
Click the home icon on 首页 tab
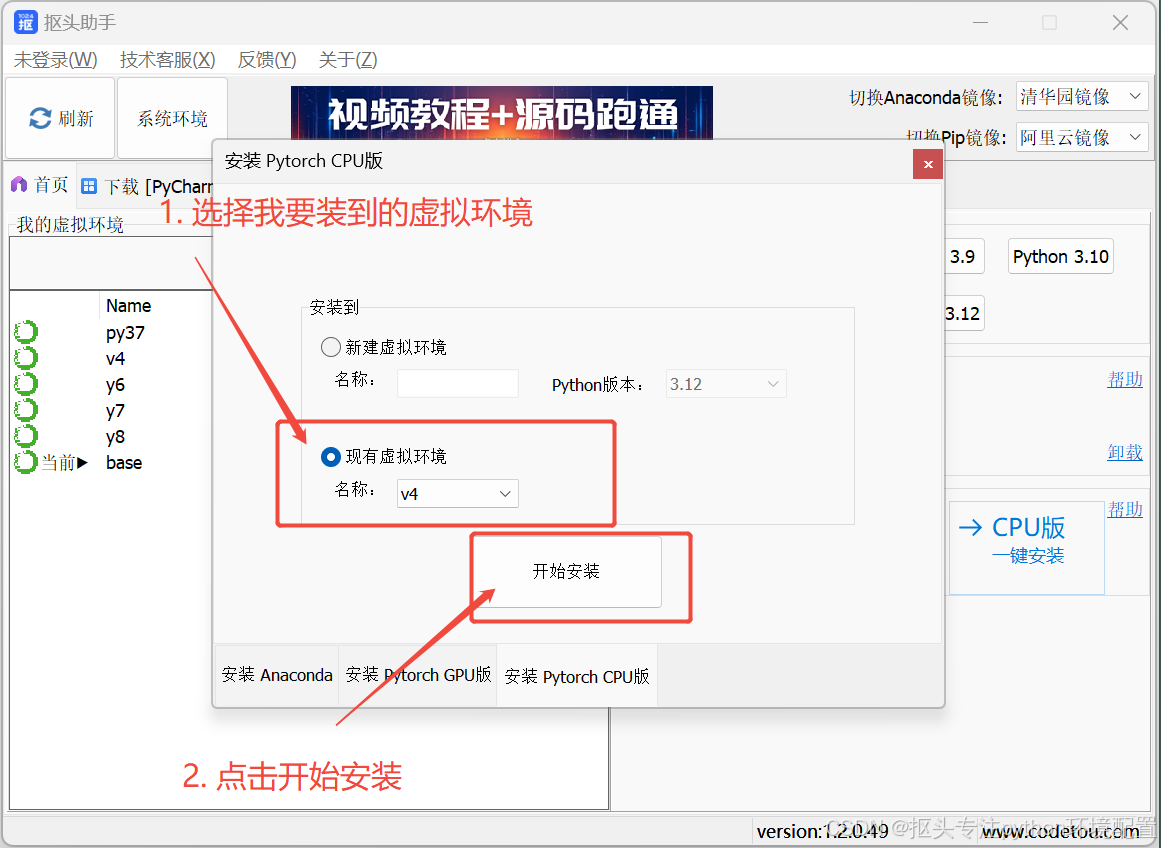(x=21, y=184)
